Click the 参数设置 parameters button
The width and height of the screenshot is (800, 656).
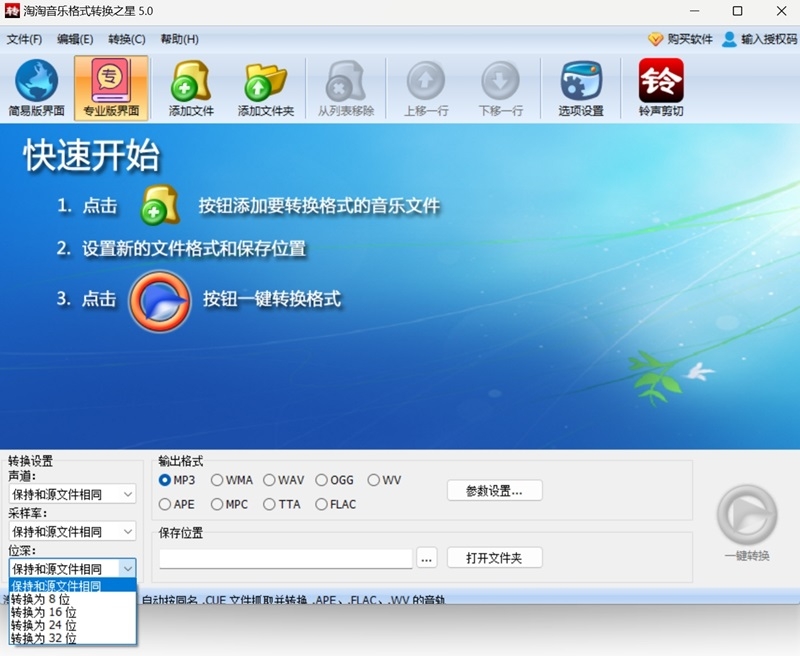494,490
